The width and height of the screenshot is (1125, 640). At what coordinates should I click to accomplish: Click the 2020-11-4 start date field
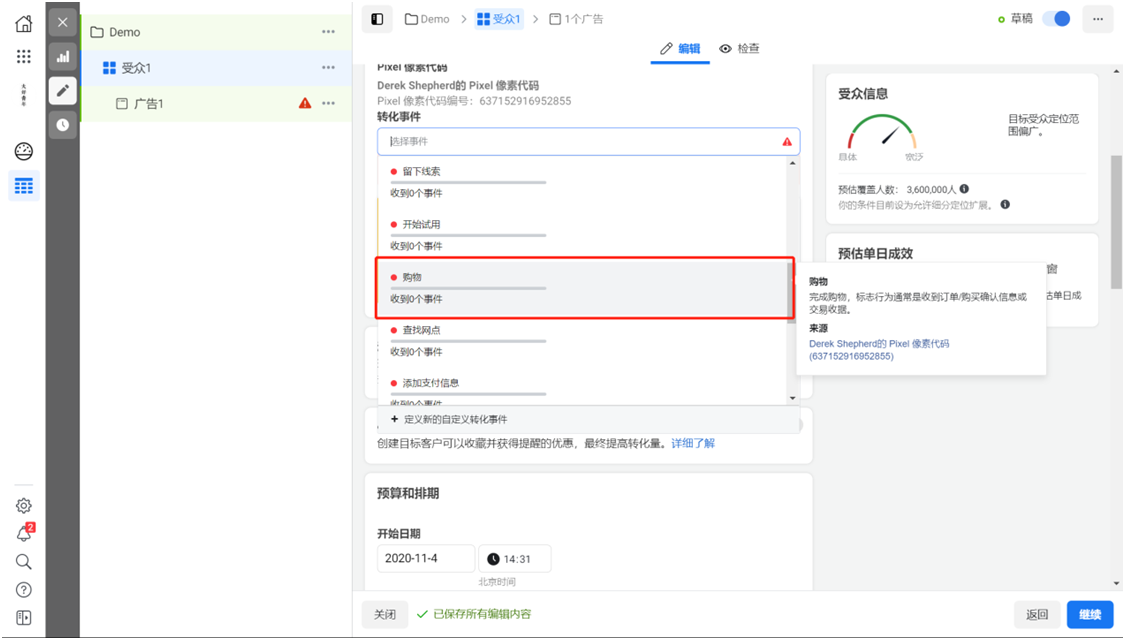pyautogui.click(x=425, y=558)
